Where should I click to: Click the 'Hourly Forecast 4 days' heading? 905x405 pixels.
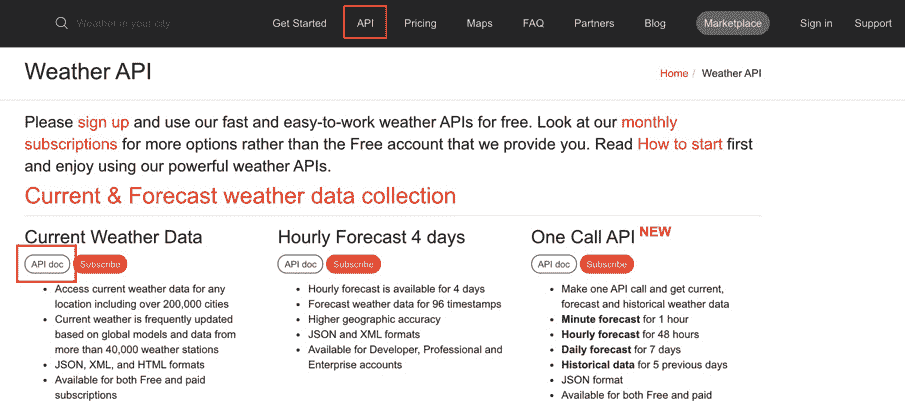(371, 237)
